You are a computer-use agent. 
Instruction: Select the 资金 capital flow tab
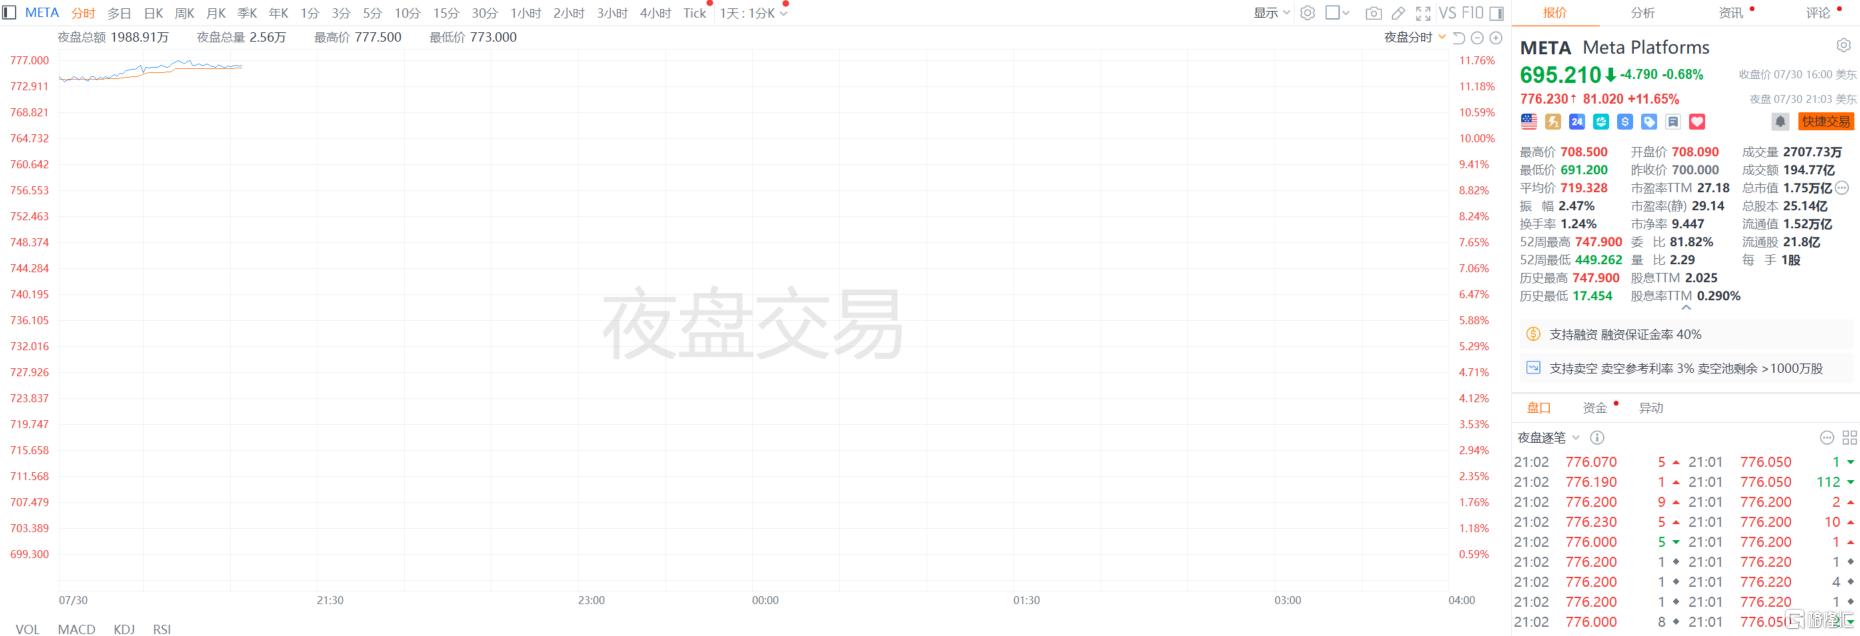[1595, 408]
